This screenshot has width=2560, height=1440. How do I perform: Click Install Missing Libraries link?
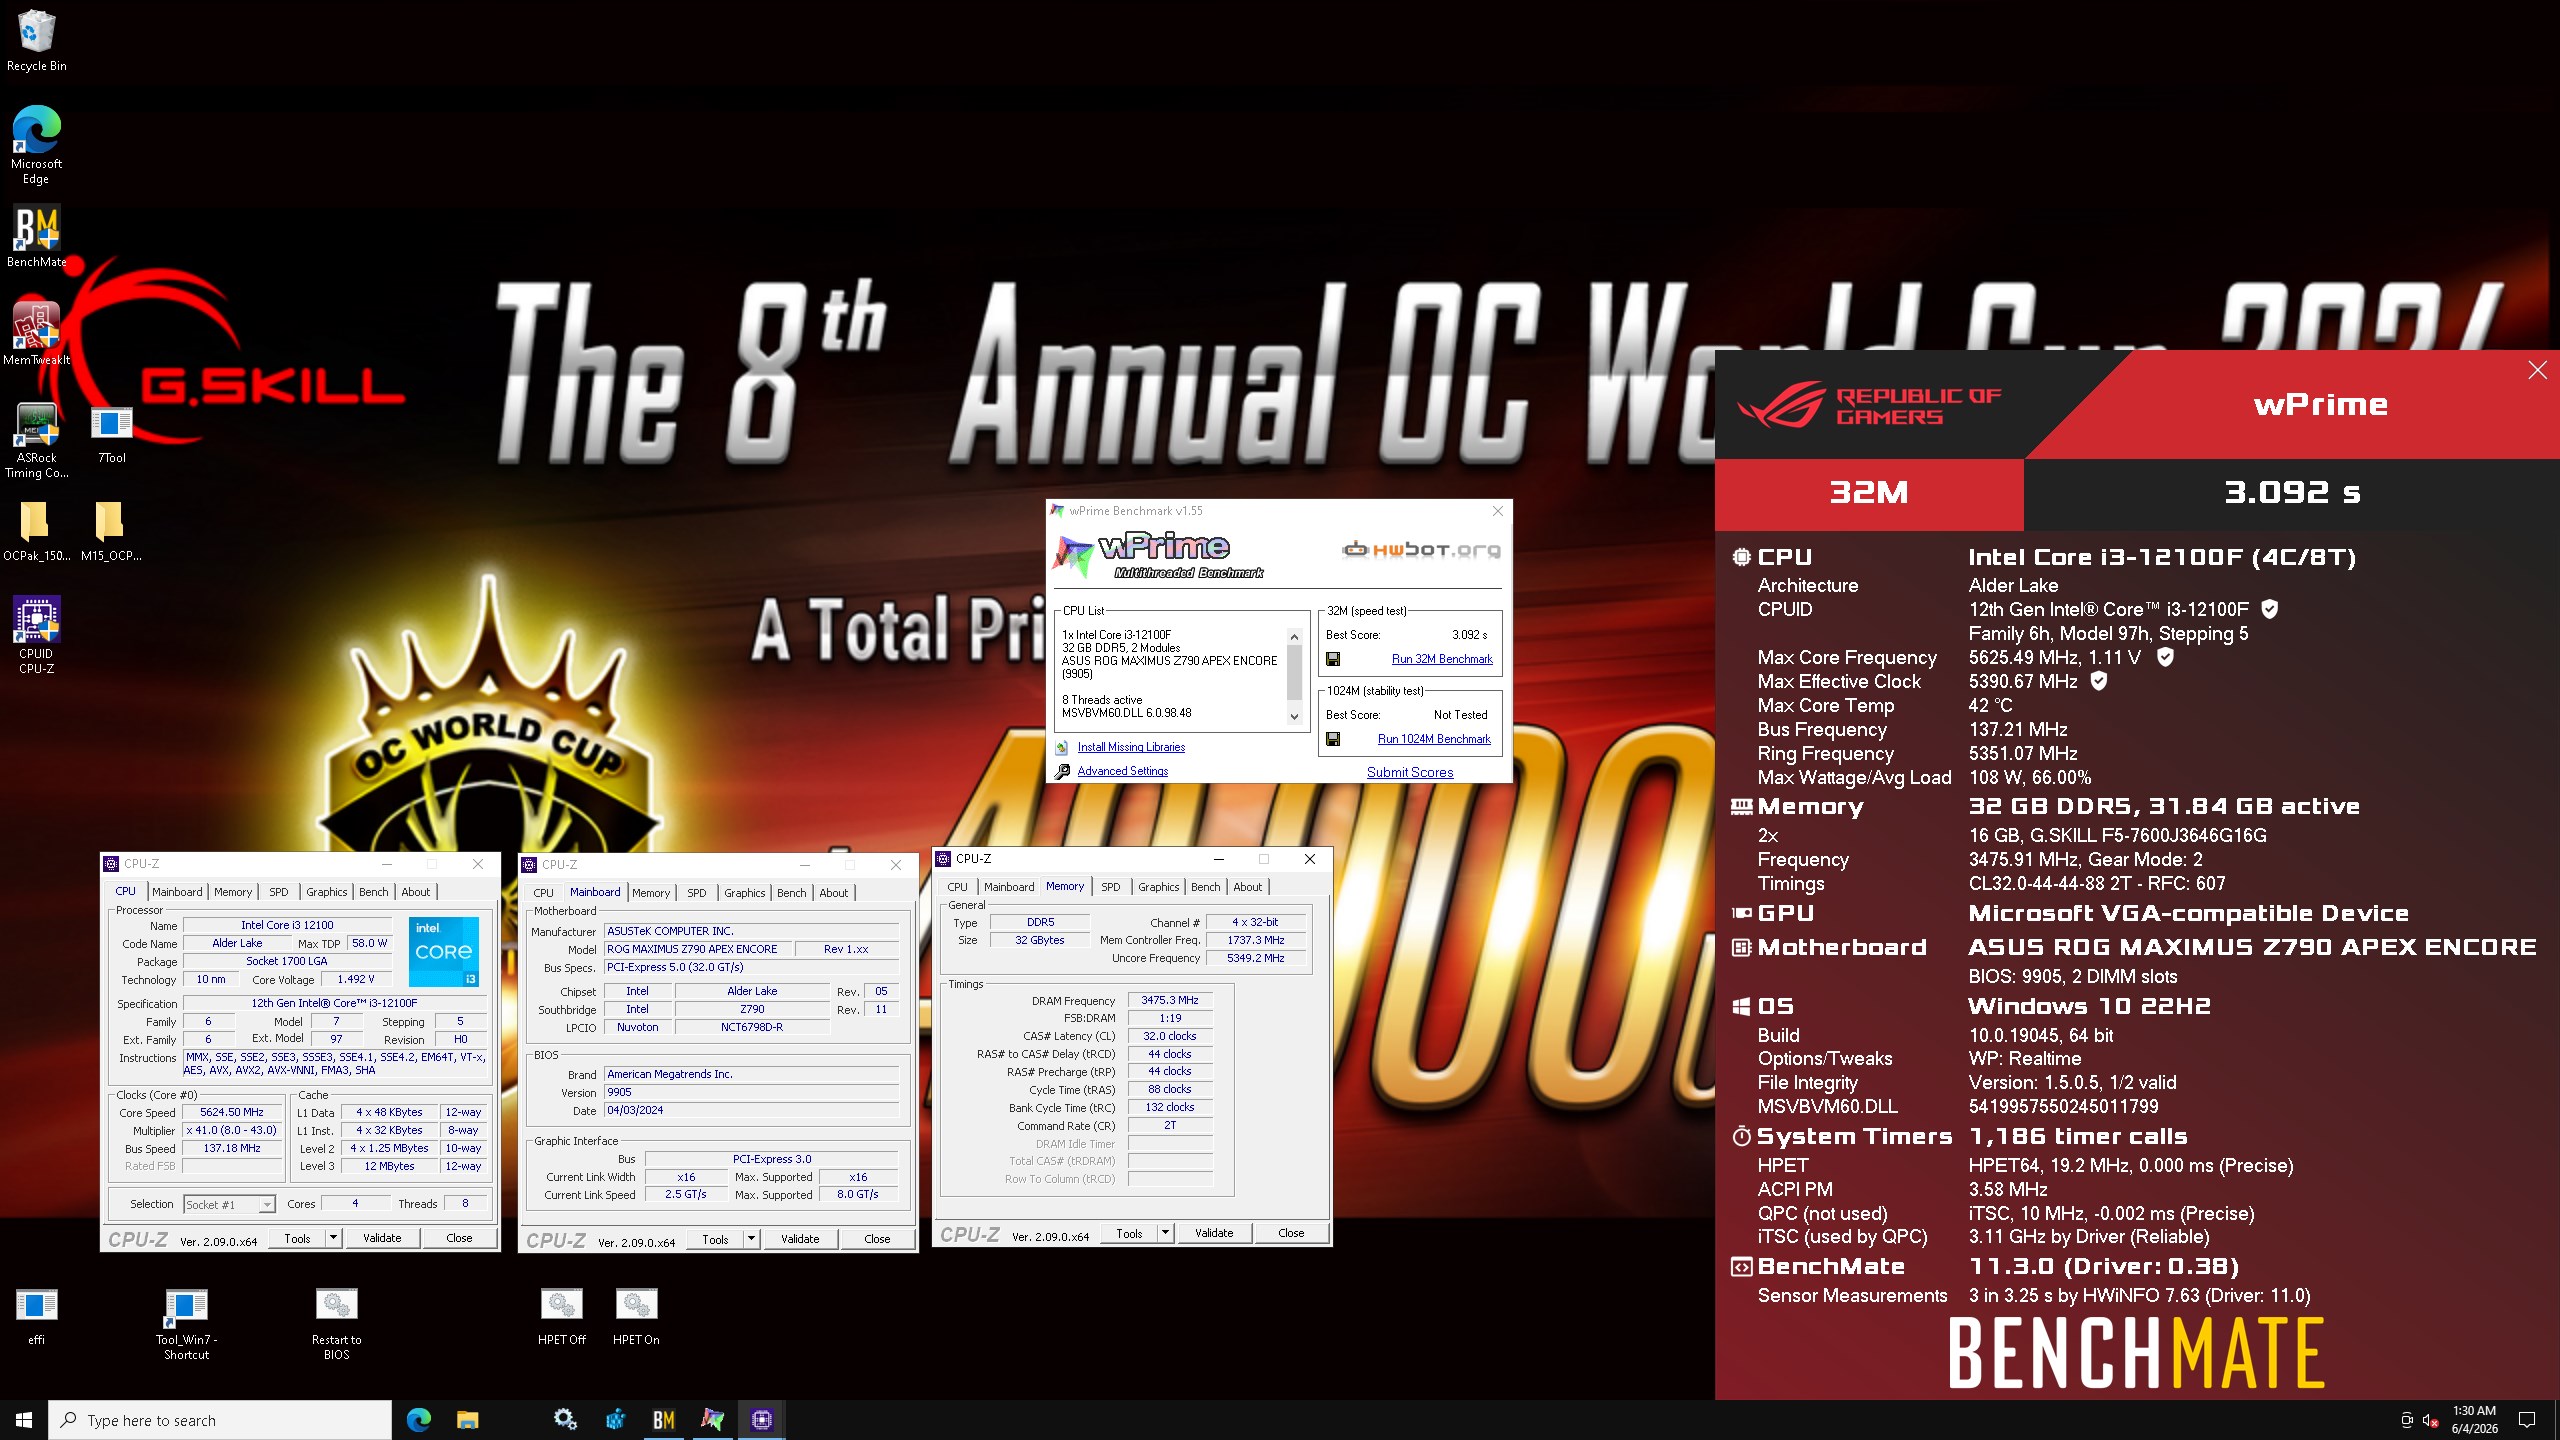[1131, 747]
